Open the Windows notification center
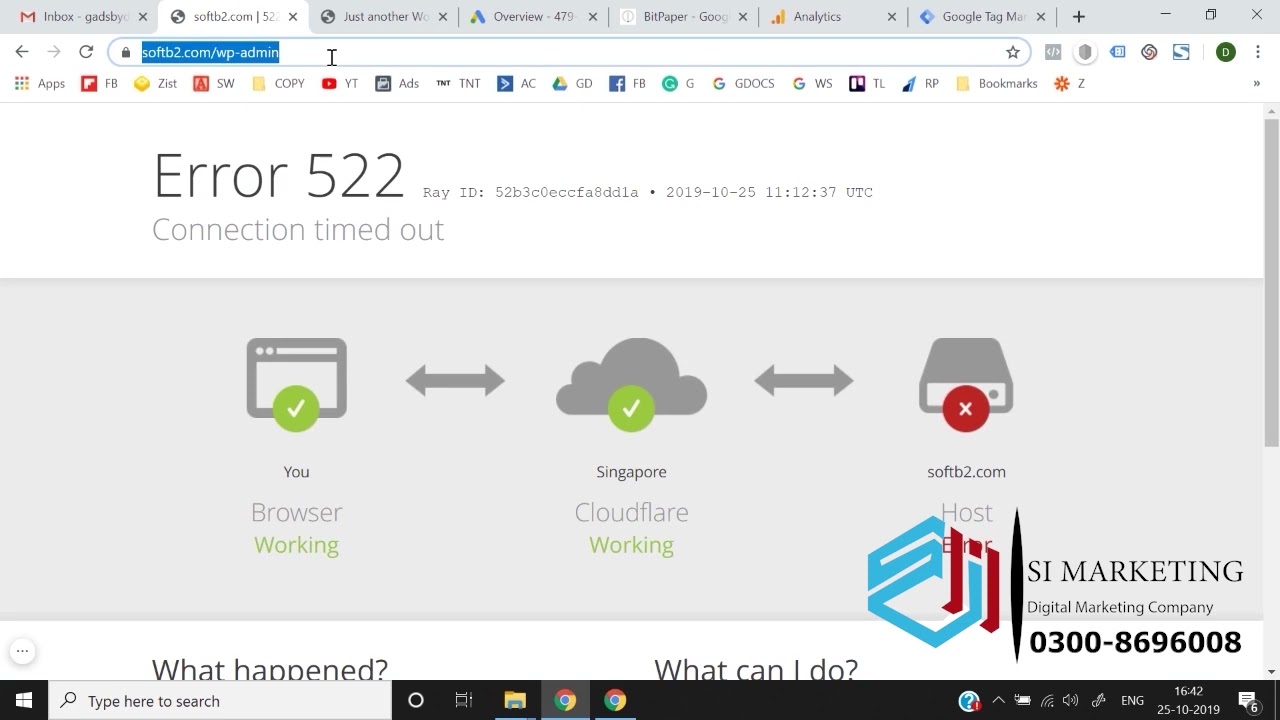Screen dimensions: 1280x720 pos(1248,701)
